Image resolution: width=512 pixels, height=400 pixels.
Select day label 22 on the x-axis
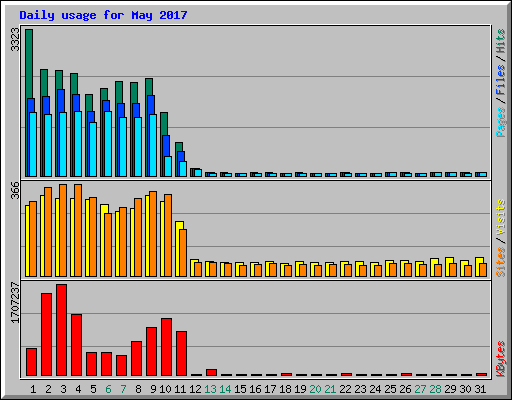[x=345, y=389]
